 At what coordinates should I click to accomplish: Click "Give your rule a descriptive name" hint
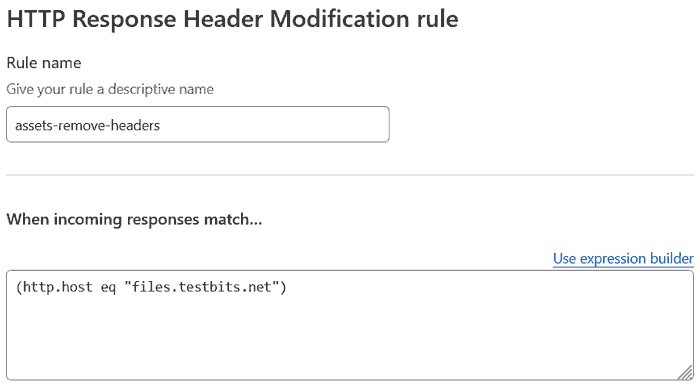tap(110, 89)
